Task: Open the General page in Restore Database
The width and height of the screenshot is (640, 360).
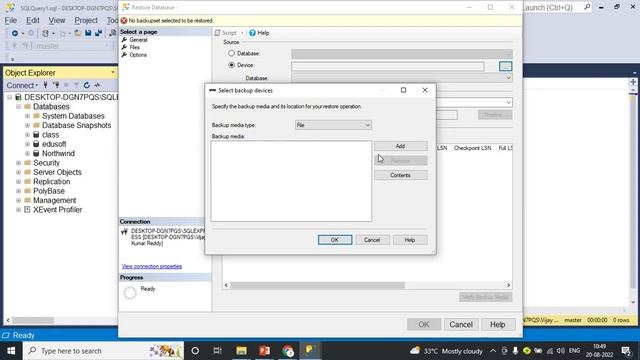Action: click(138, 40)
